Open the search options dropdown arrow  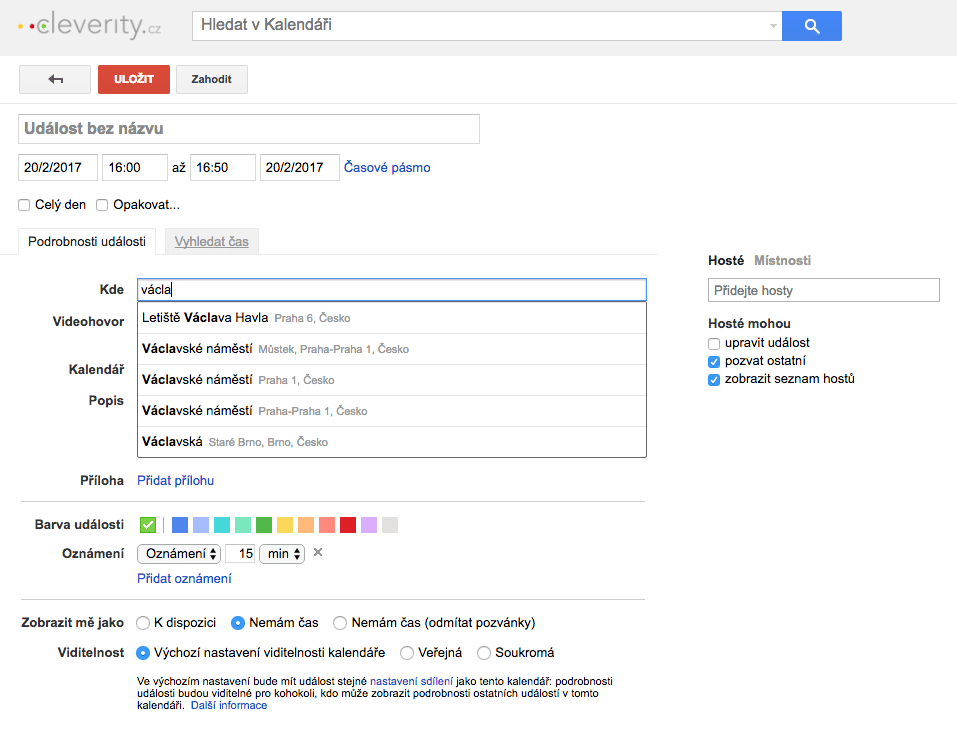(773, 26)
